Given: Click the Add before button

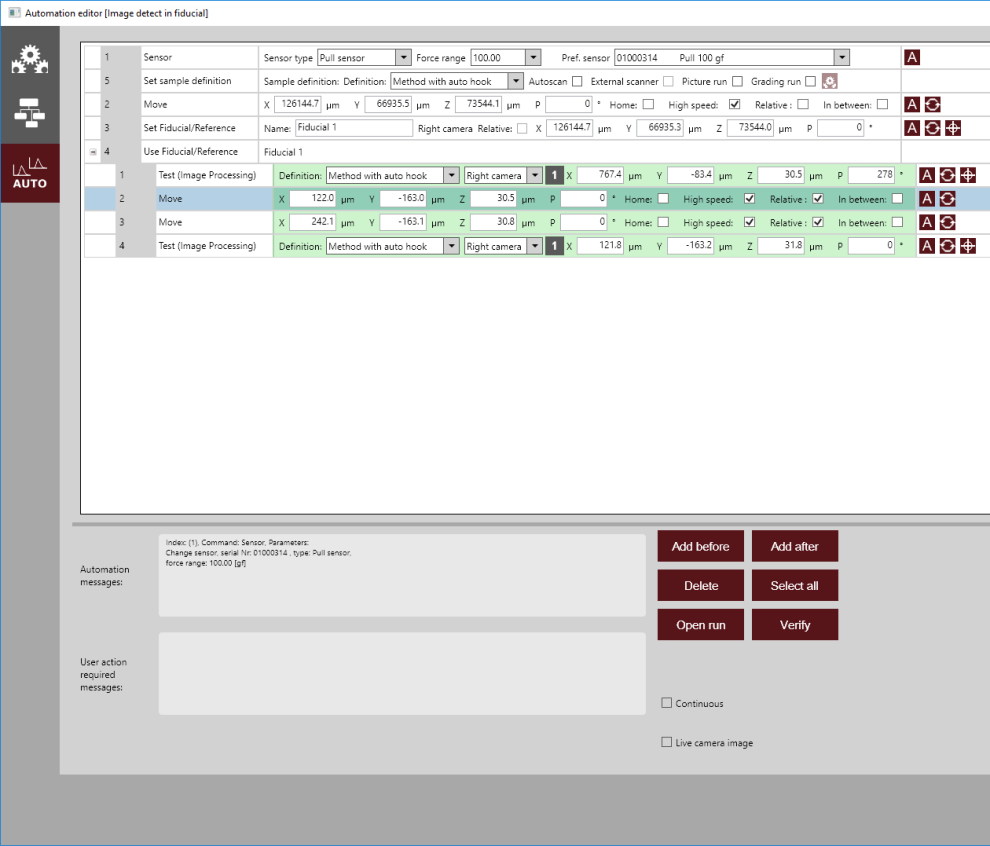Looking at the screenshot, I should pos(700,547).
